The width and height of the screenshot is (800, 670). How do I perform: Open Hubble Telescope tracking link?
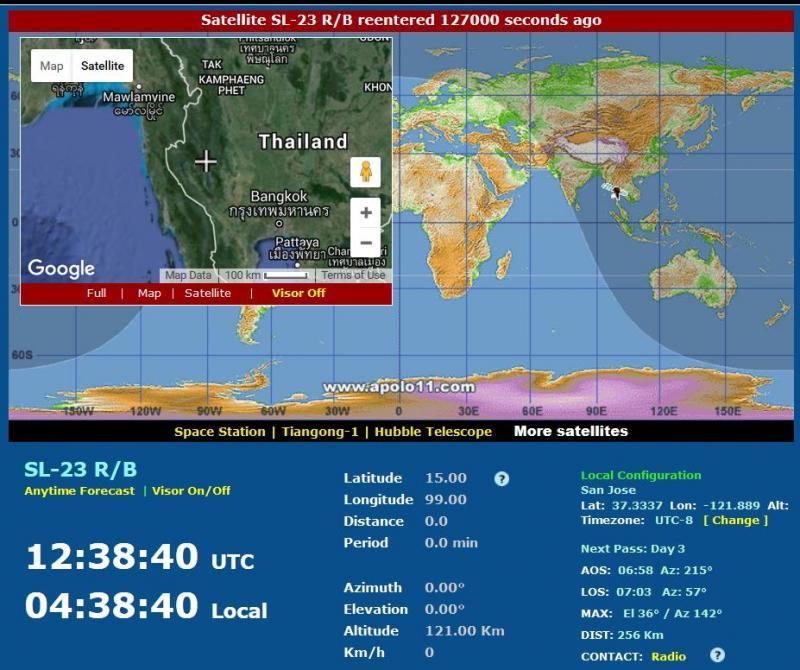[433, 432]
